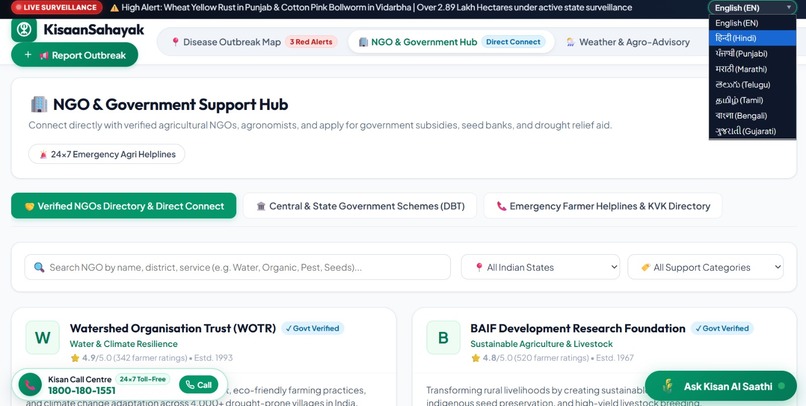Click 24×7 Emergency Agri Helplines chip
Screen dimensions: 806x406
[x=106, y=154]
